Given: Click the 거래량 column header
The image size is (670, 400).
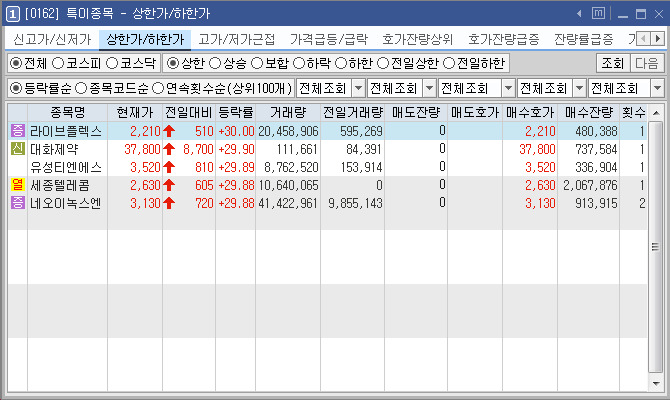Looking at the screenshot, I should tap(288, 112).
